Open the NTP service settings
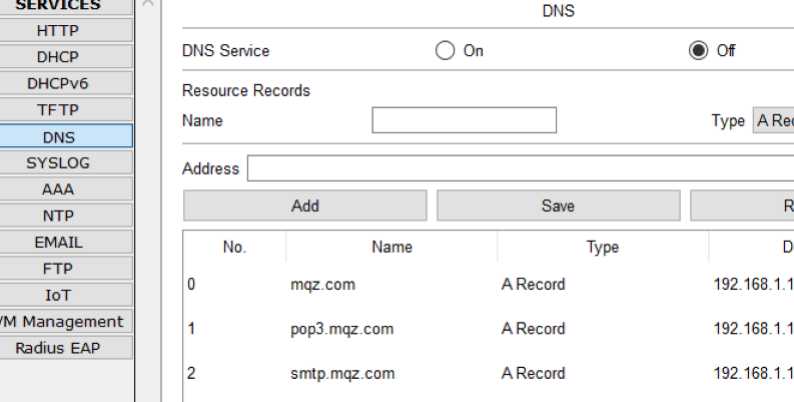This screenshot has width=794, height=402. click(58, 215)
